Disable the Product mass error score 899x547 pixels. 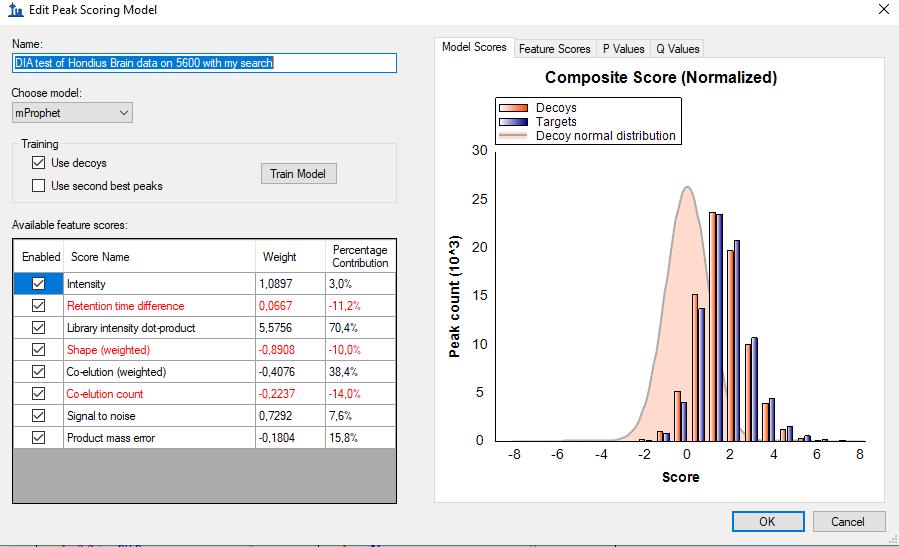click(39, 438)
